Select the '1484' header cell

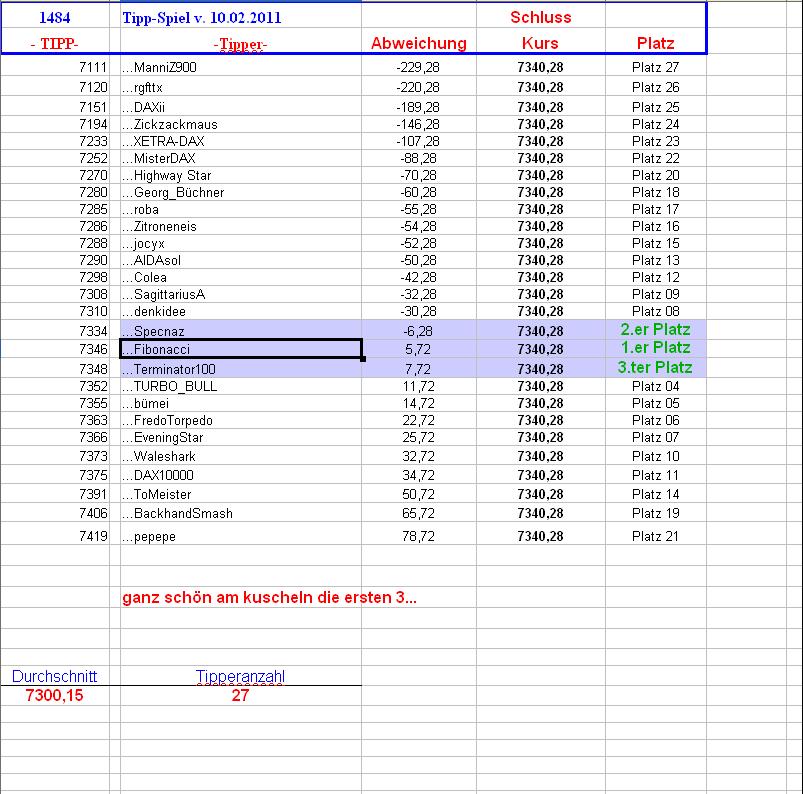[x=54, y=17]
